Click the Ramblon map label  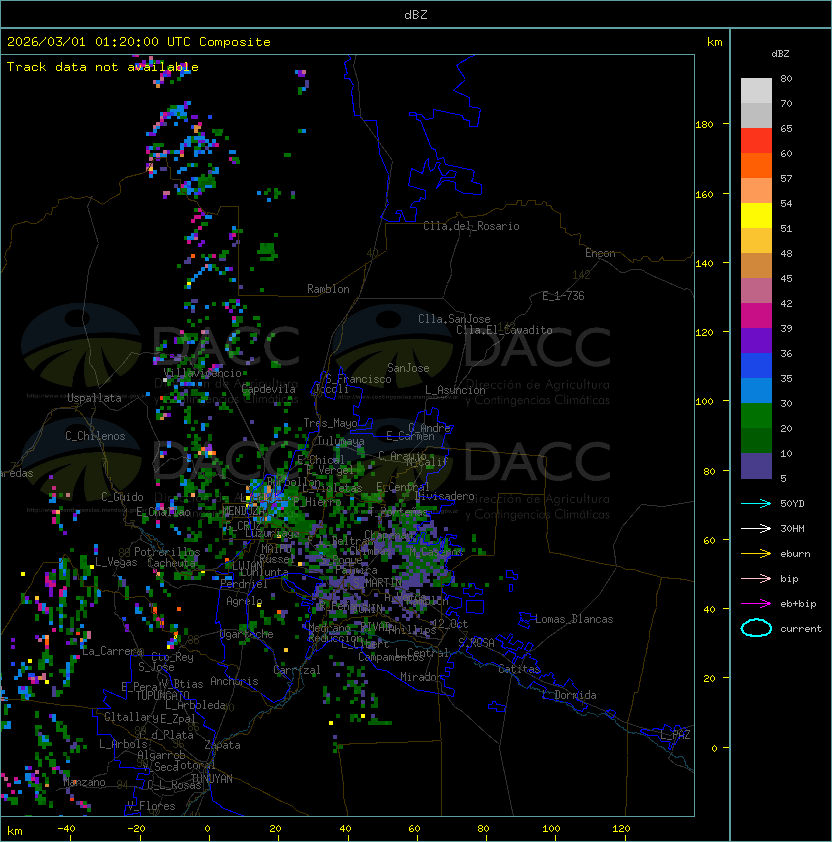328,289
